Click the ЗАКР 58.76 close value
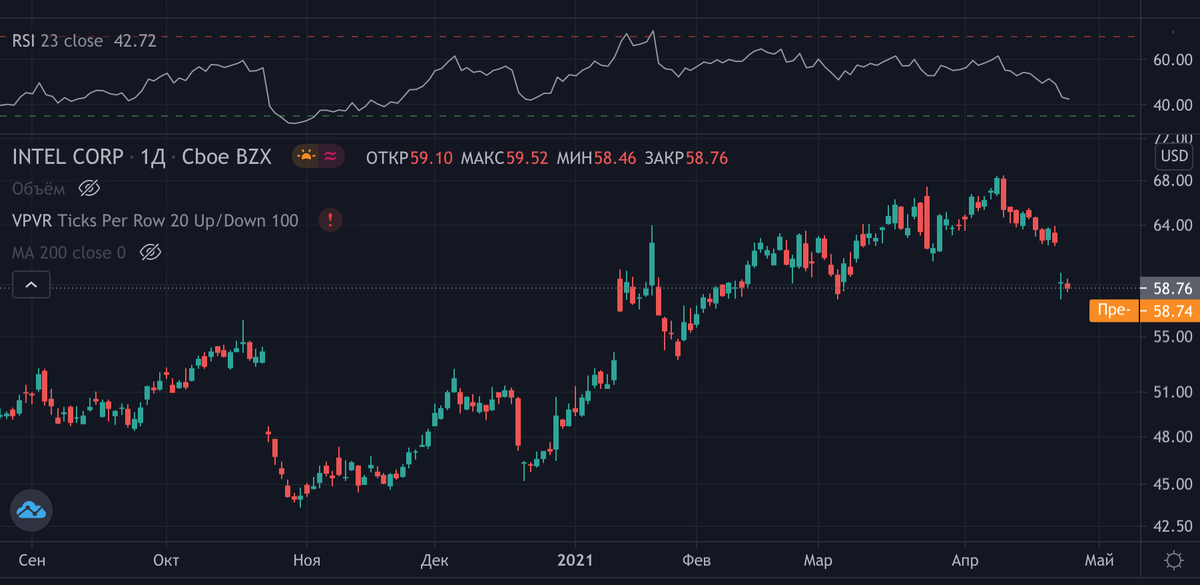1200x585 pixels. tap(686, 157)
